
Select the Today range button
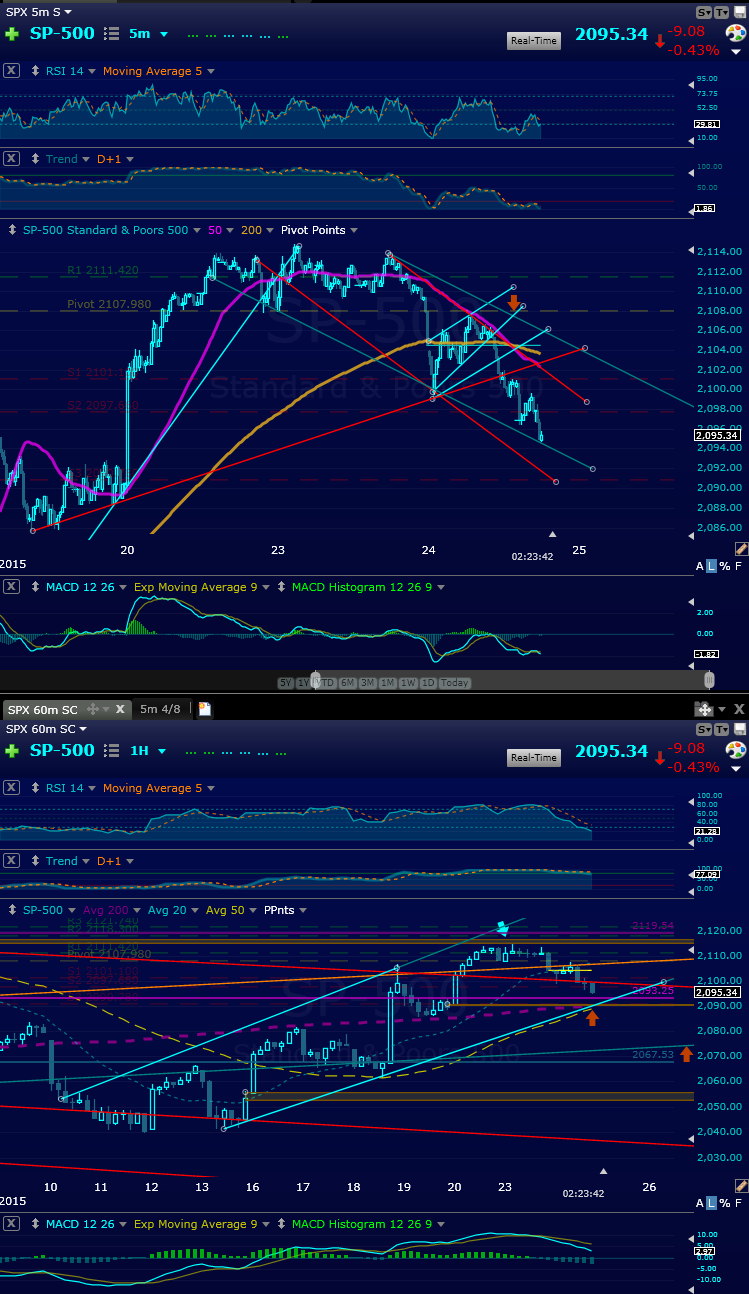454,683
